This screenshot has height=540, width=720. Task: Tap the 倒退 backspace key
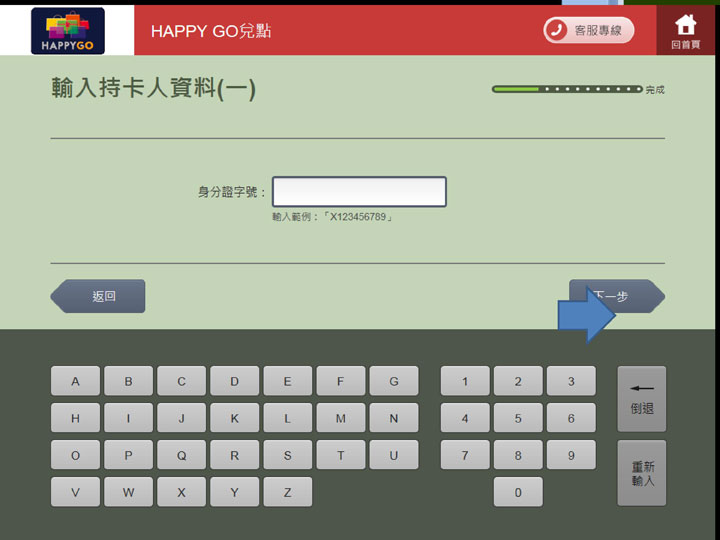tap(641, 399)
